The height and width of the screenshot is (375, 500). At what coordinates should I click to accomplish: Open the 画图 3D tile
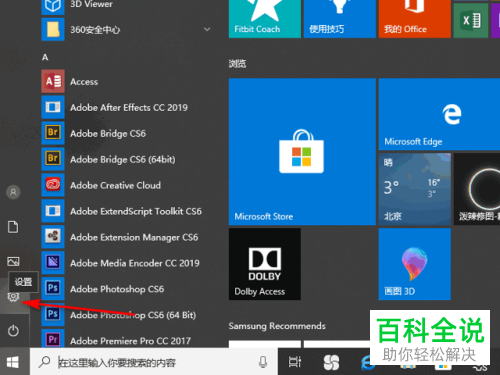tap(415, 264)
